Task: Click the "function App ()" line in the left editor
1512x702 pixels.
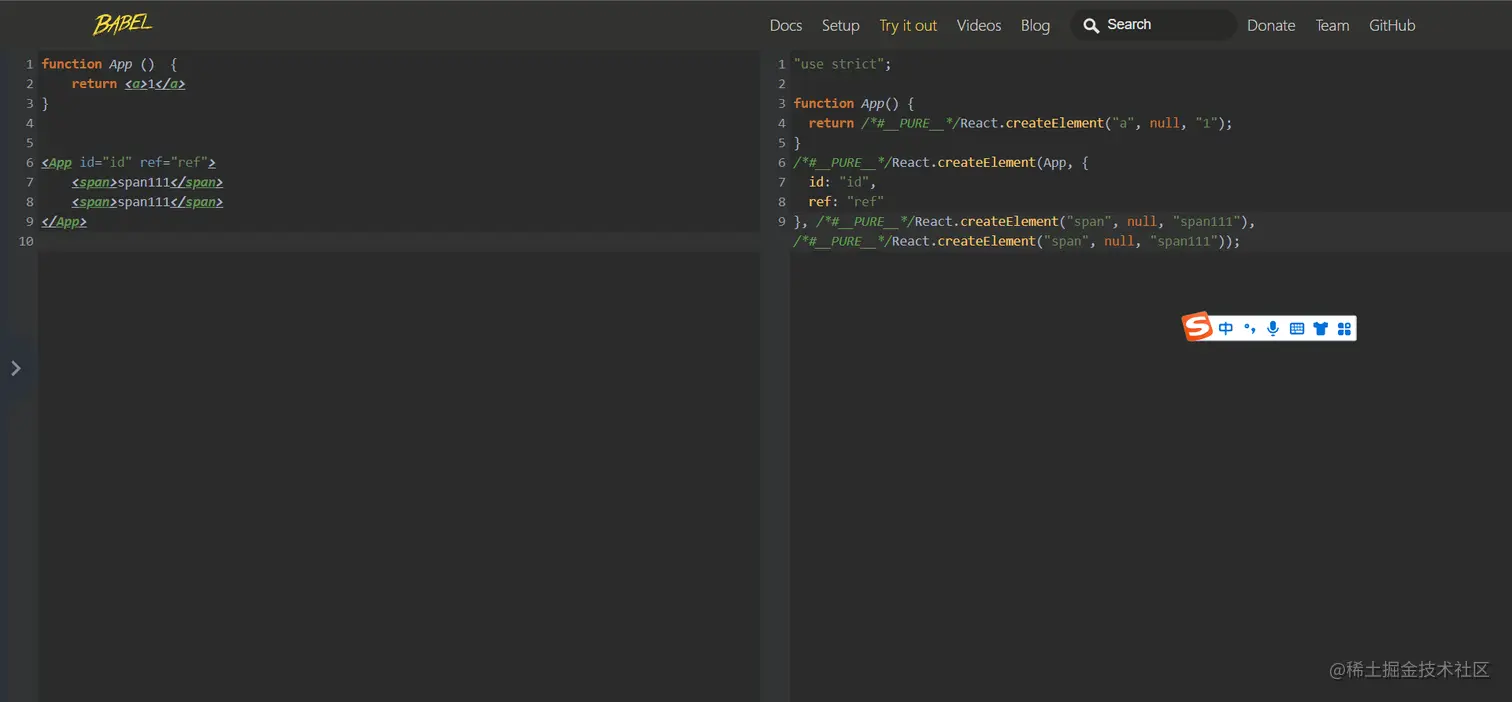Action: coord(109,64)
